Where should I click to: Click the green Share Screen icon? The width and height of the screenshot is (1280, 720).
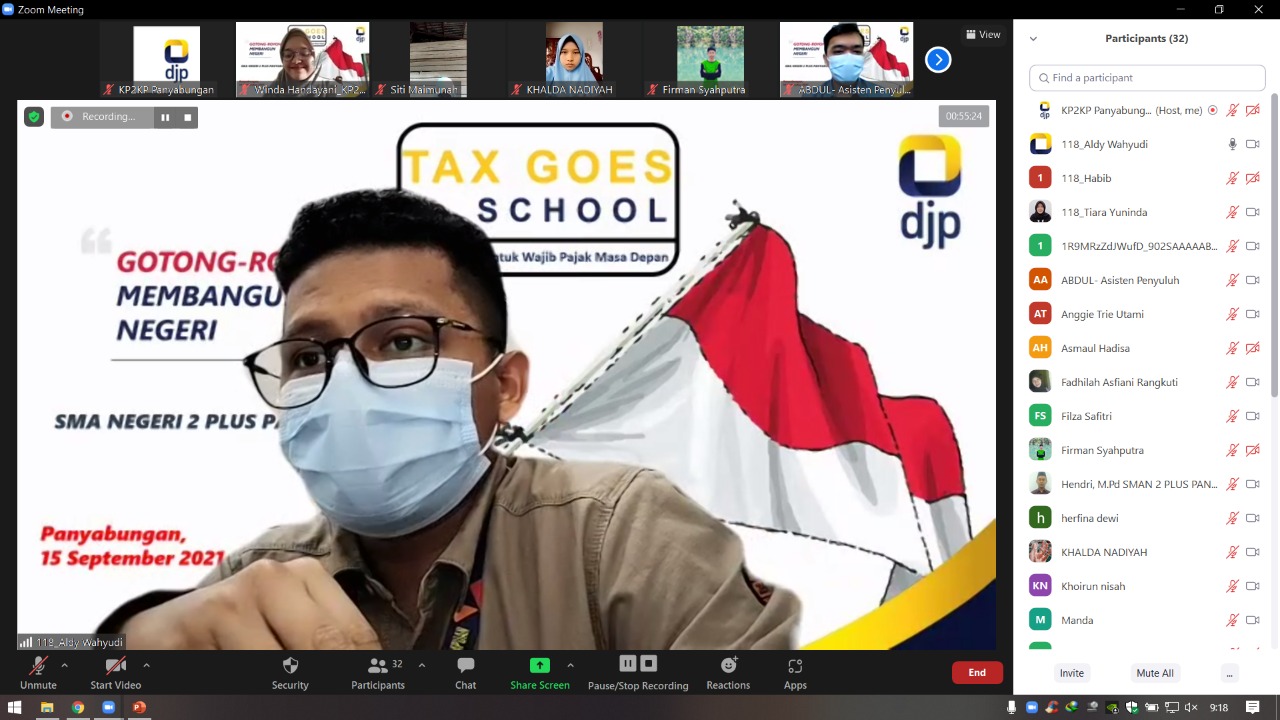click(540, 666)
